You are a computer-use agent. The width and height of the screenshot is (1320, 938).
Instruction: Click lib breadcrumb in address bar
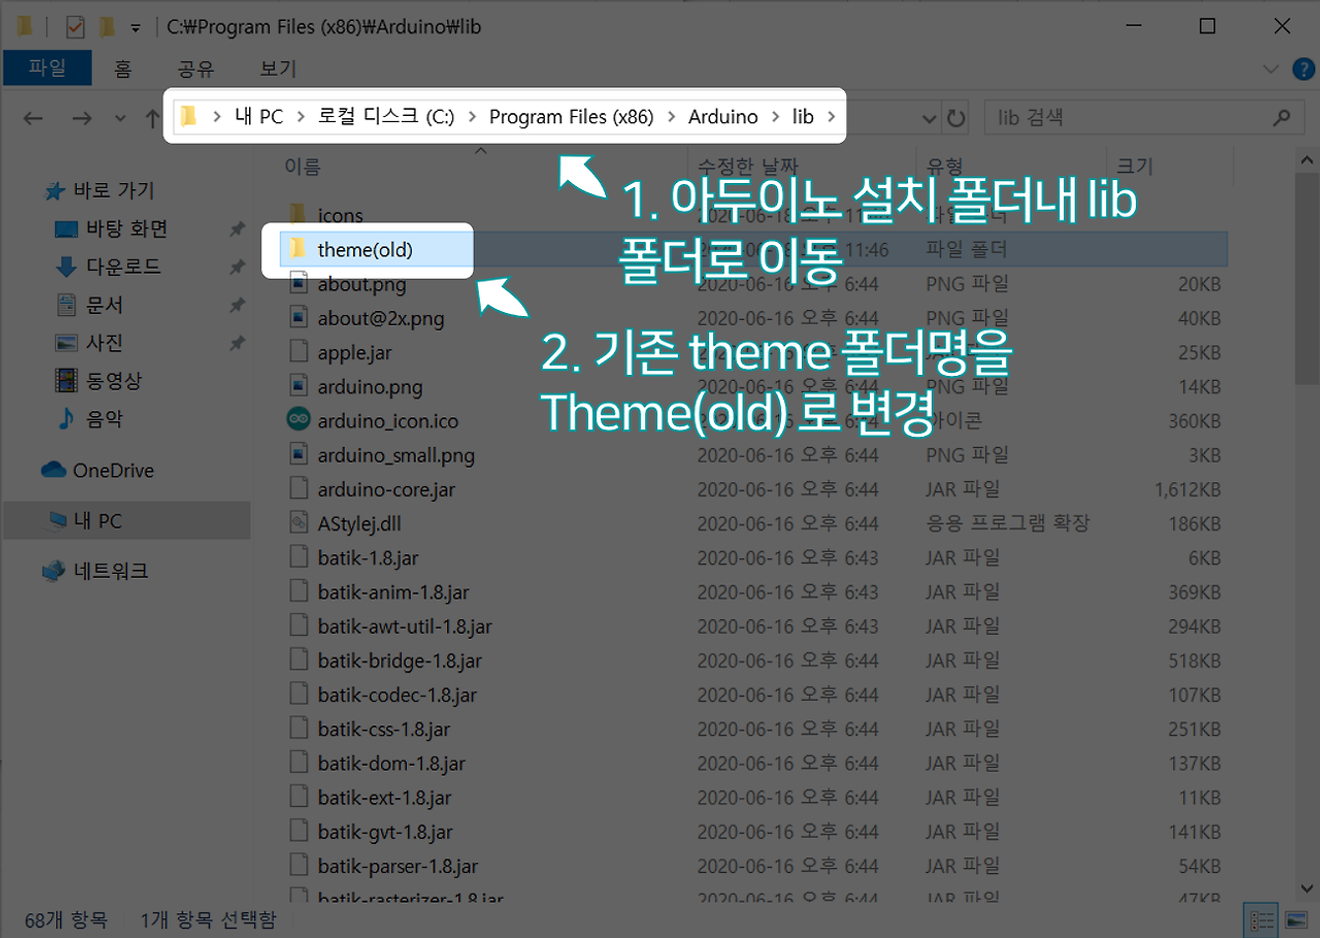tap(803, 116)
